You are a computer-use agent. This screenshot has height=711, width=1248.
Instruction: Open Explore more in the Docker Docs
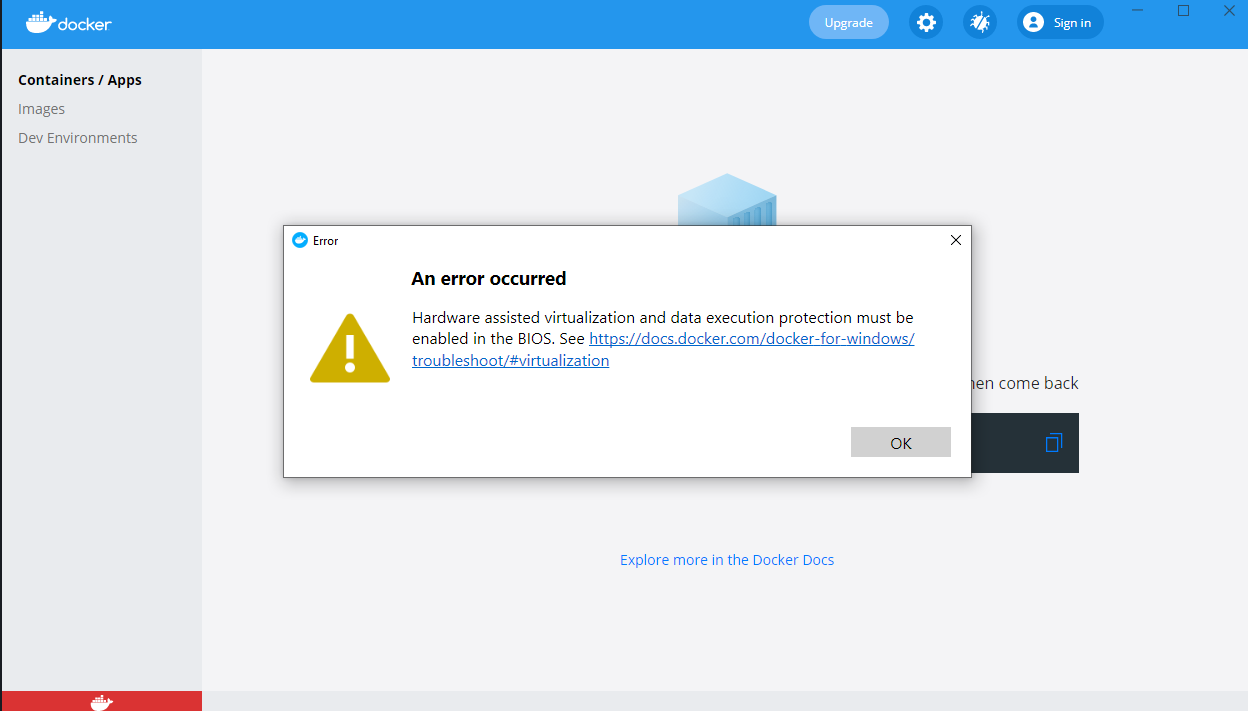[x=727, y=560]
